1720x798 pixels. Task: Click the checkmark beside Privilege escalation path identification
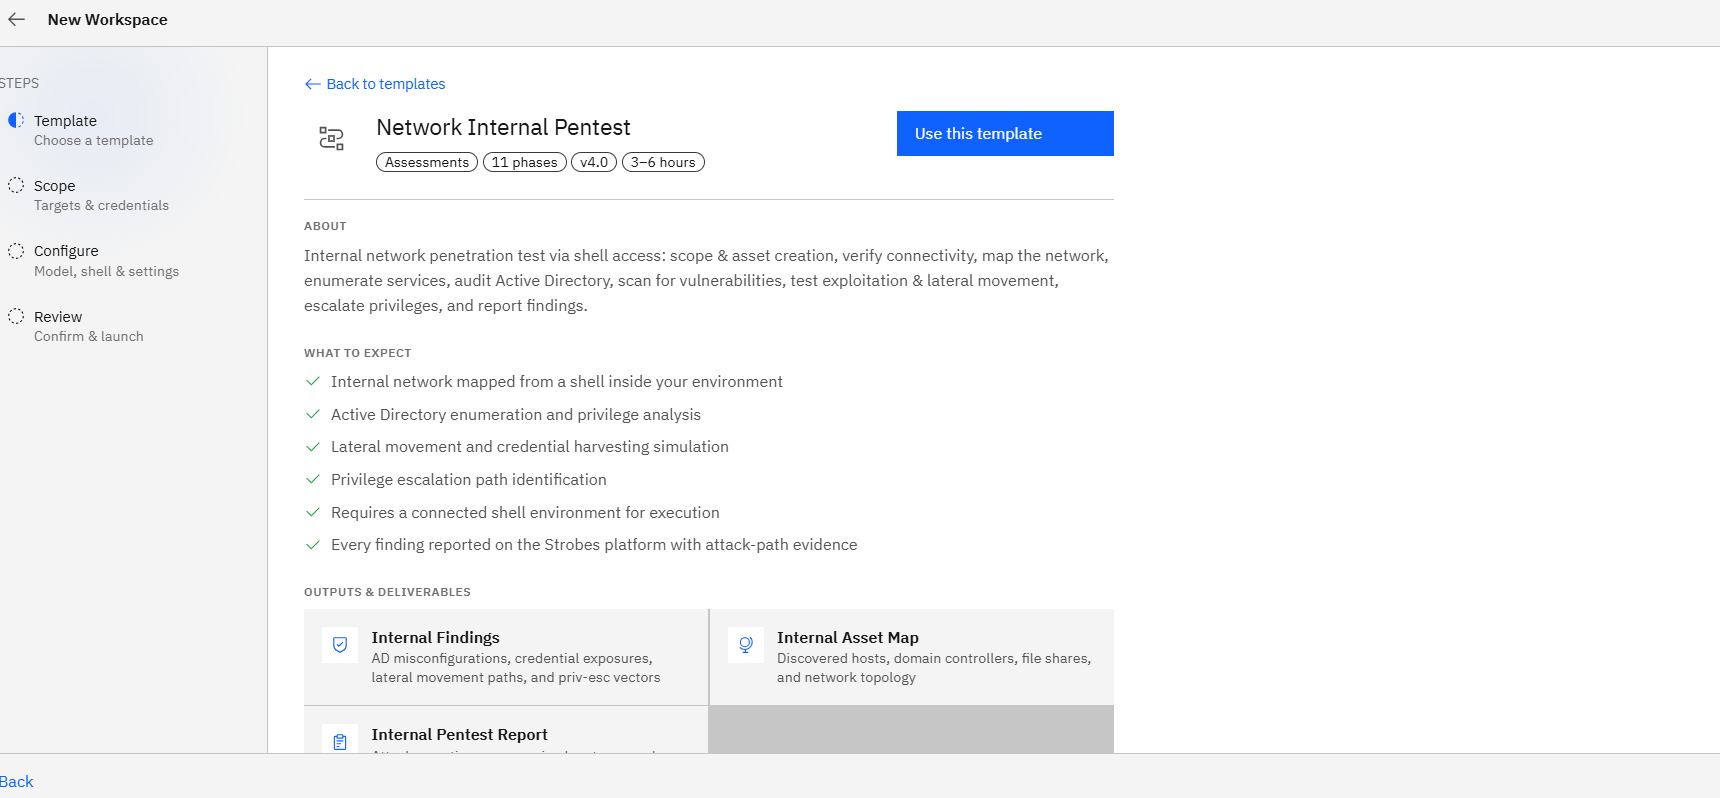[x=313, y=479]
